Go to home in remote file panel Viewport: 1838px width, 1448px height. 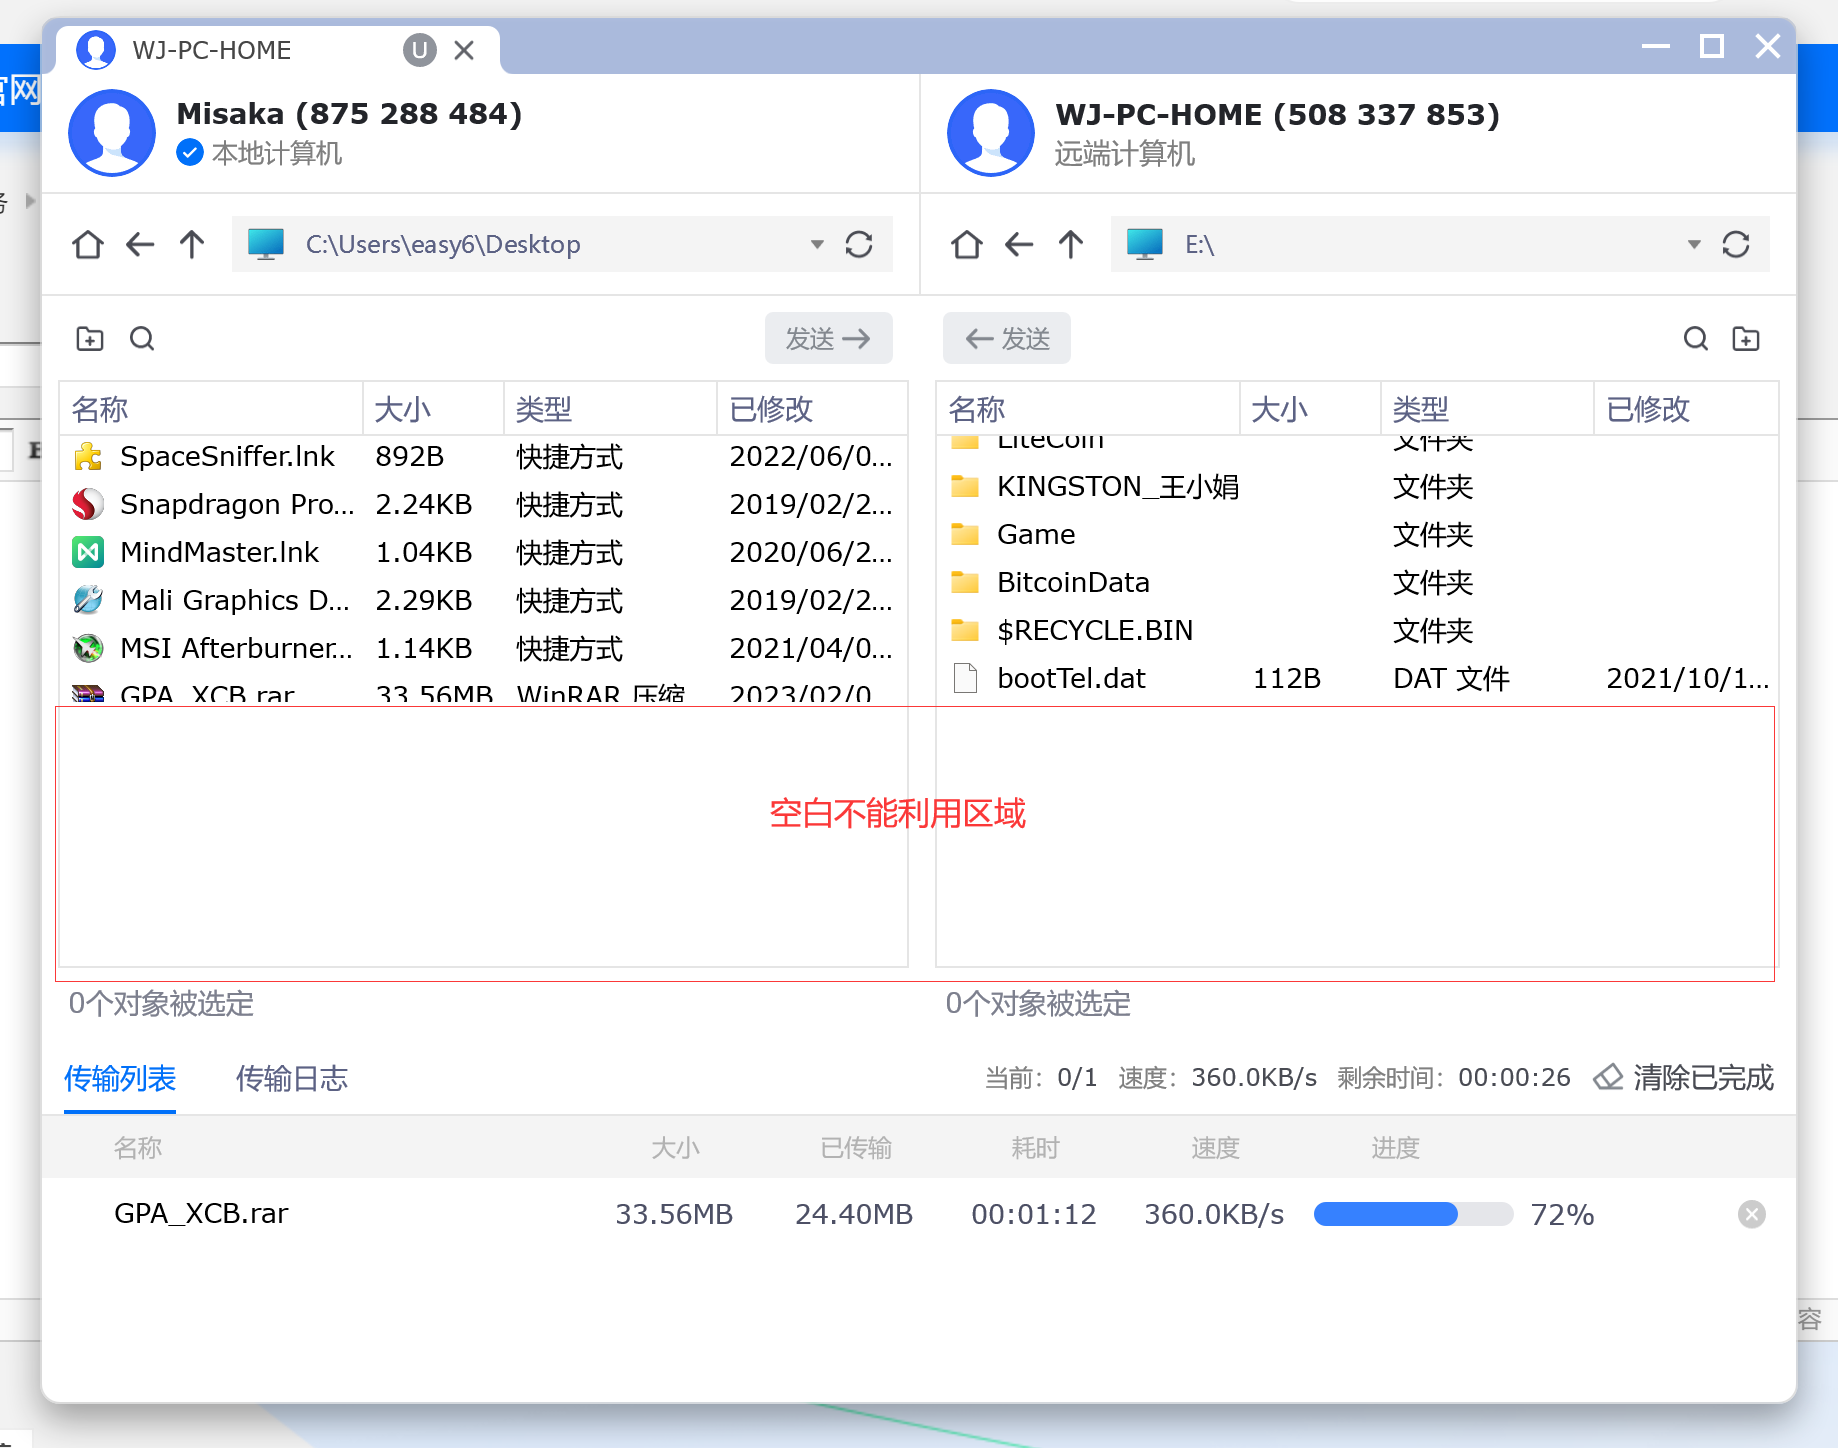[x=967, y=245]
